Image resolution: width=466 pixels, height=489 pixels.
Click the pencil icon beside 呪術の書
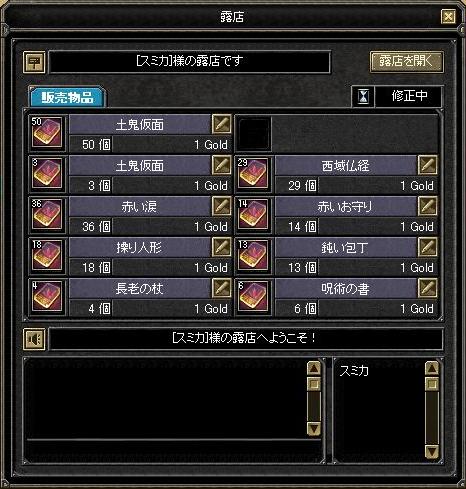coord(428,288)
